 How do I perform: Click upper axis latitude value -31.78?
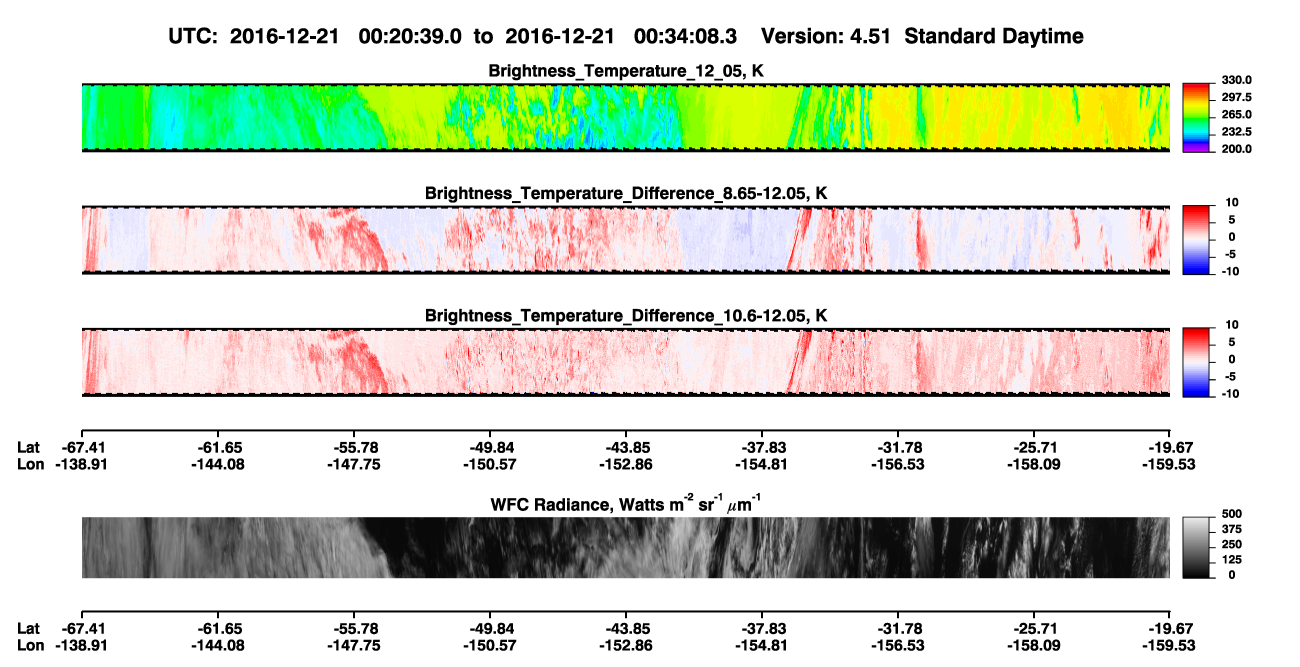[x=898, y=446]
